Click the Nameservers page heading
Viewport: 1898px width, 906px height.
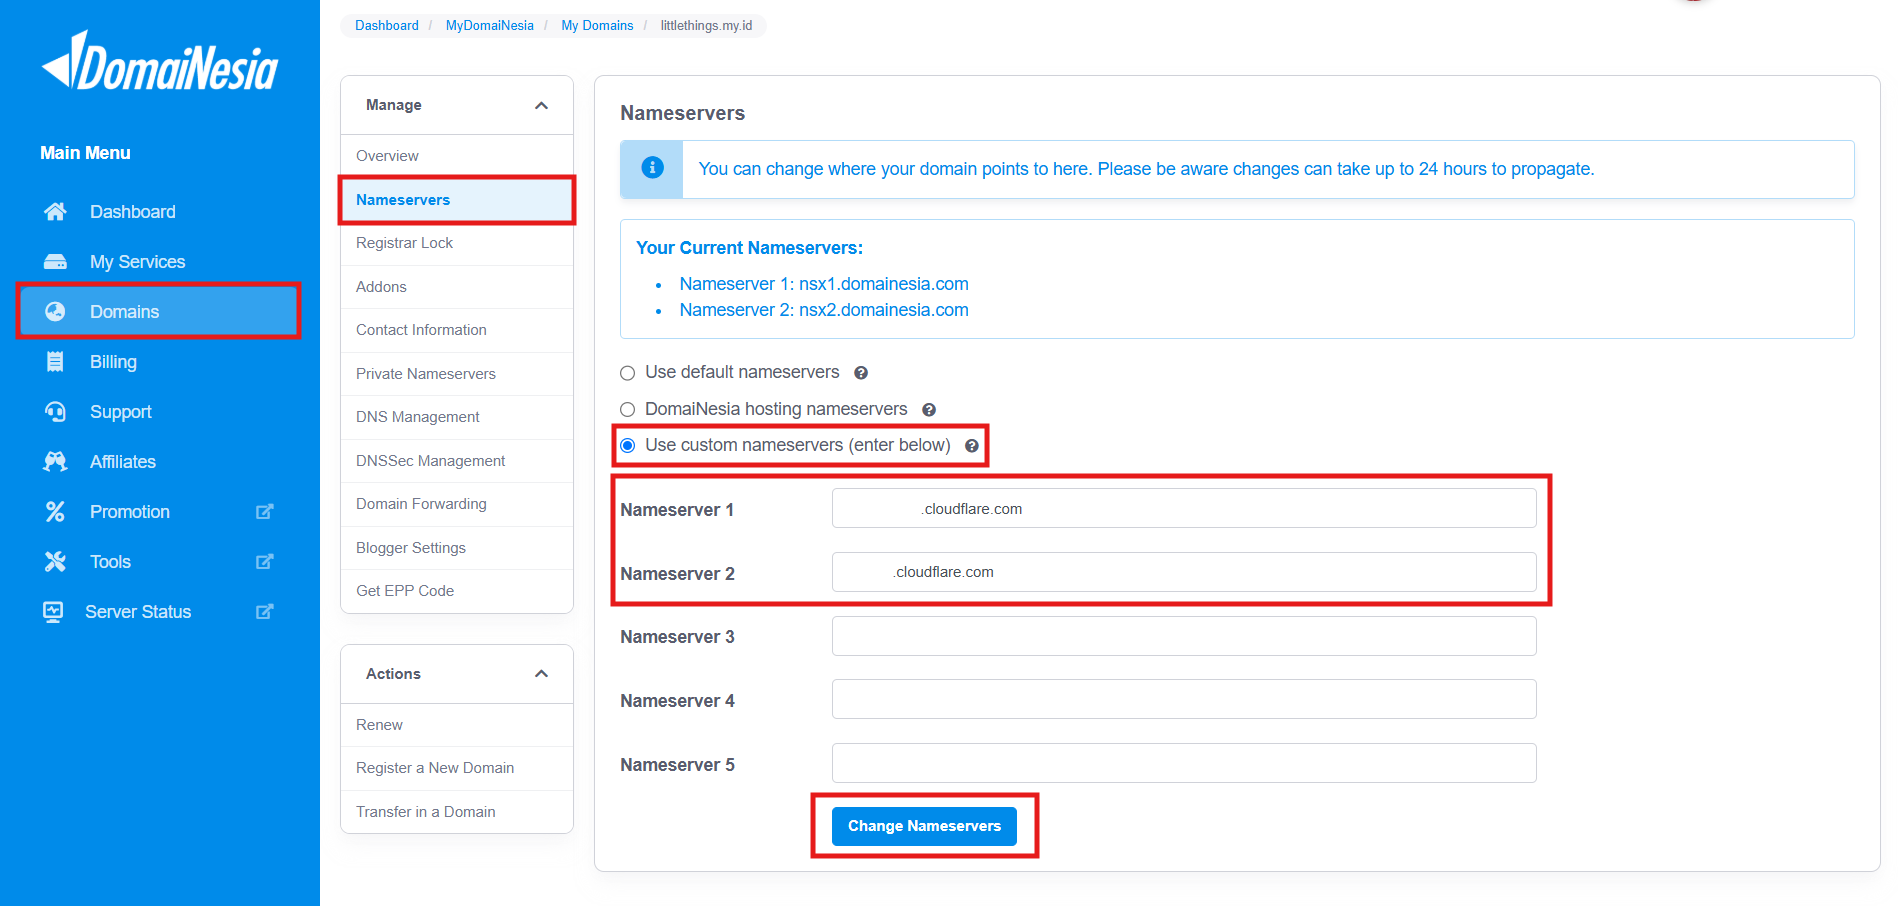tap(682, 113)
